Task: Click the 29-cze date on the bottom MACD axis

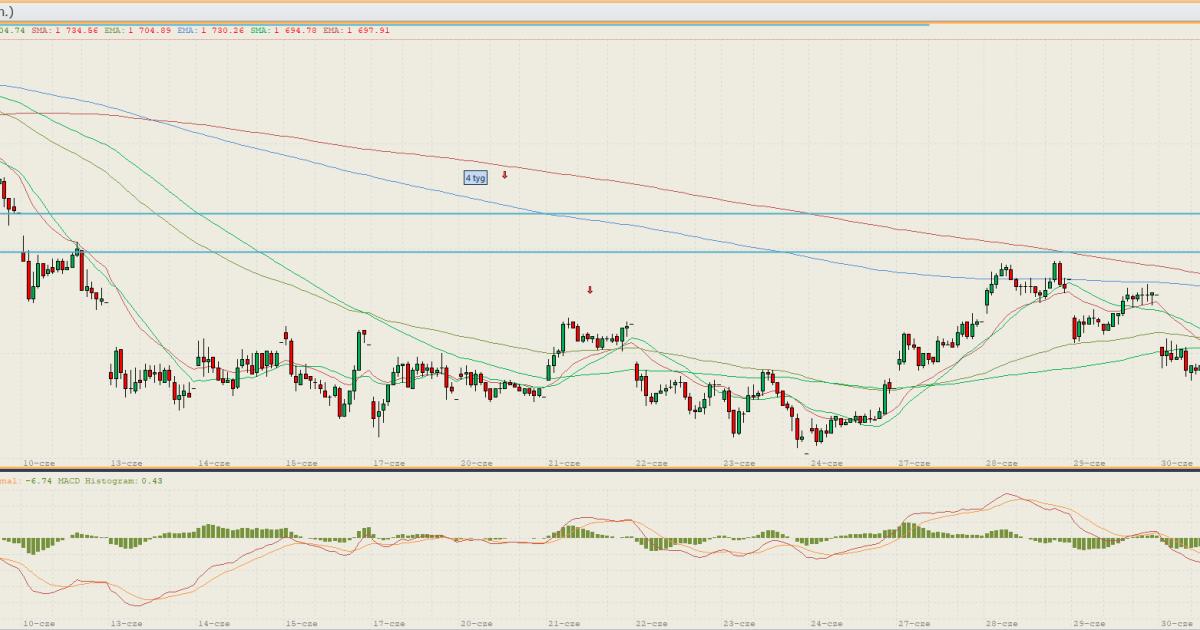Action: point(1089,623)
